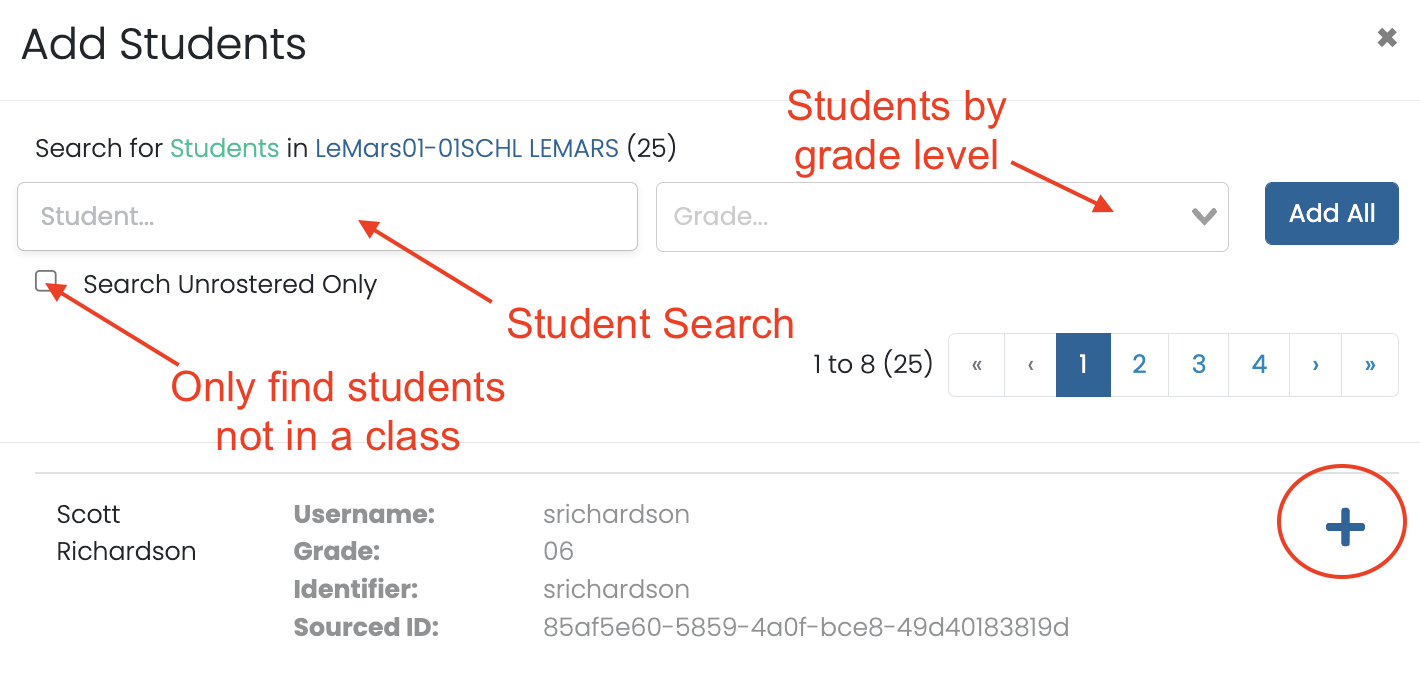Select page 1 in pagination
The image size is (1420, 692).
point(1083,365)
